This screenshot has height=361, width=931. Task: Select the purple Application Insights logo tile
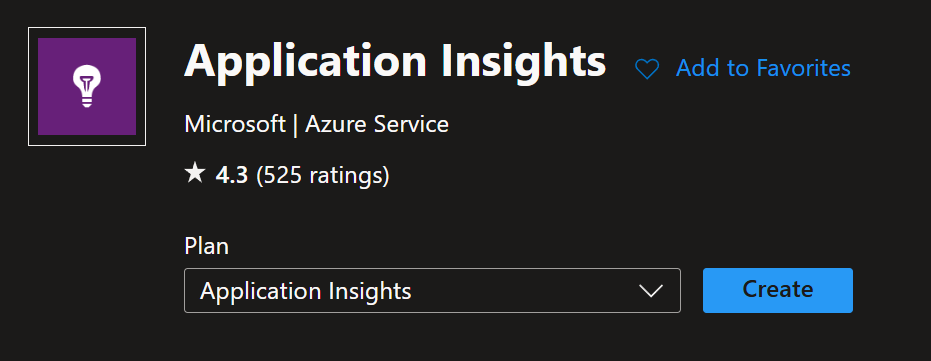coord(87,86)
